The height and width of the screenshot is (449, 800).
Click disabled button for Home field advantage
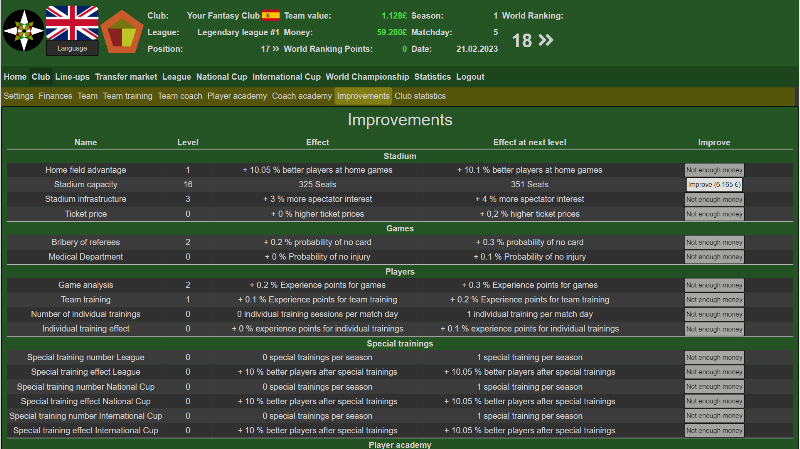714,170
